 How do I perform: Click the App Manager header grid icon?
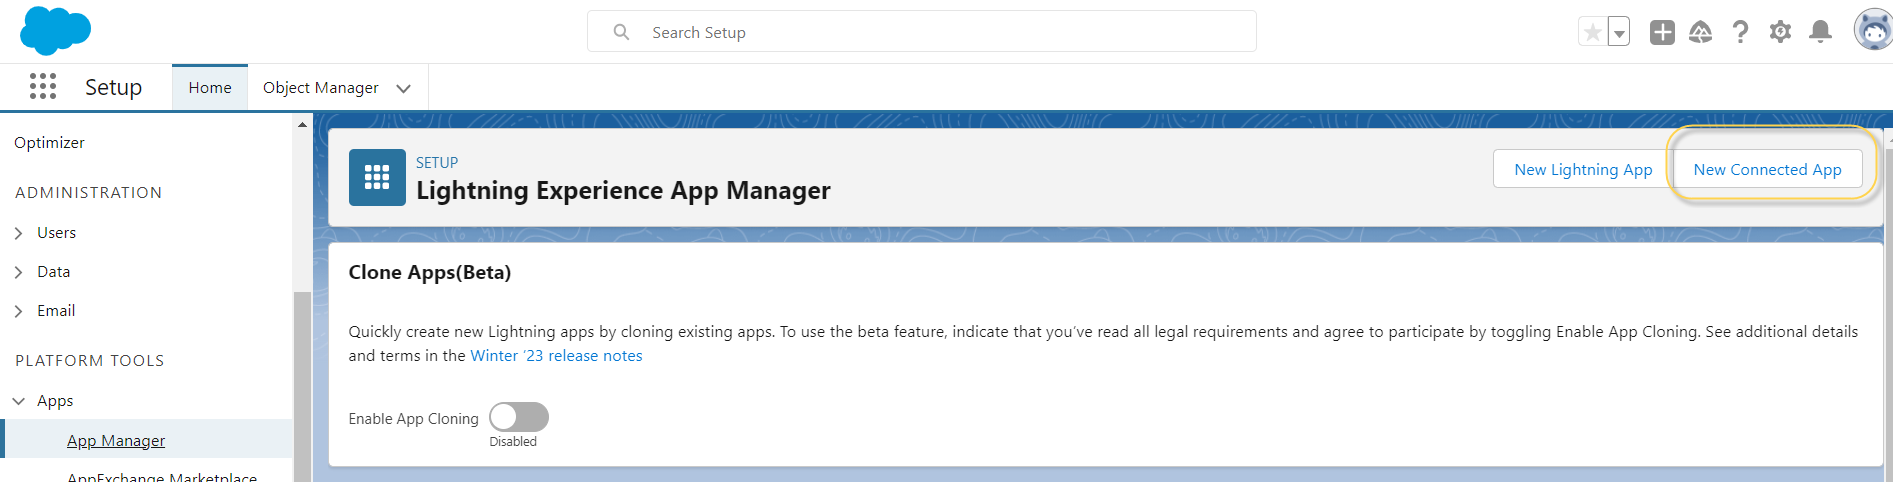pyautogui.click(x=377, y=177)
